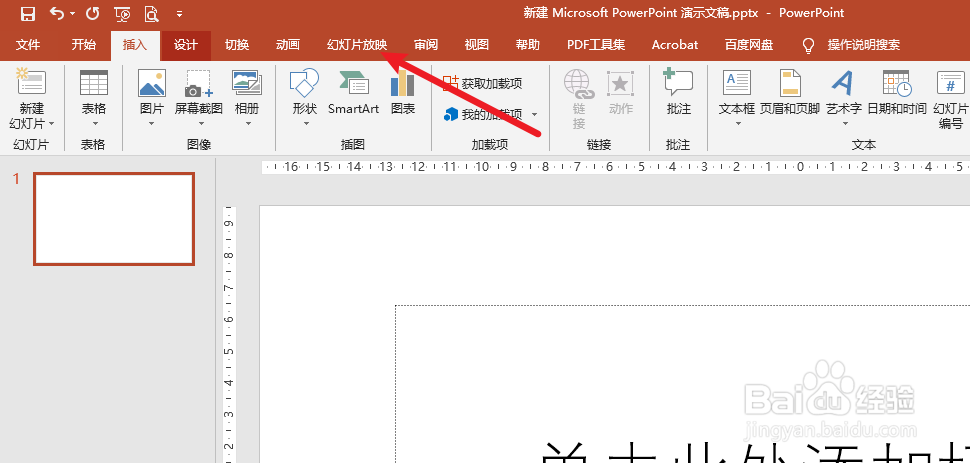Click the 相册 photo album icon
The height and width of the screenshot is (463, 970).
(247, 82)
